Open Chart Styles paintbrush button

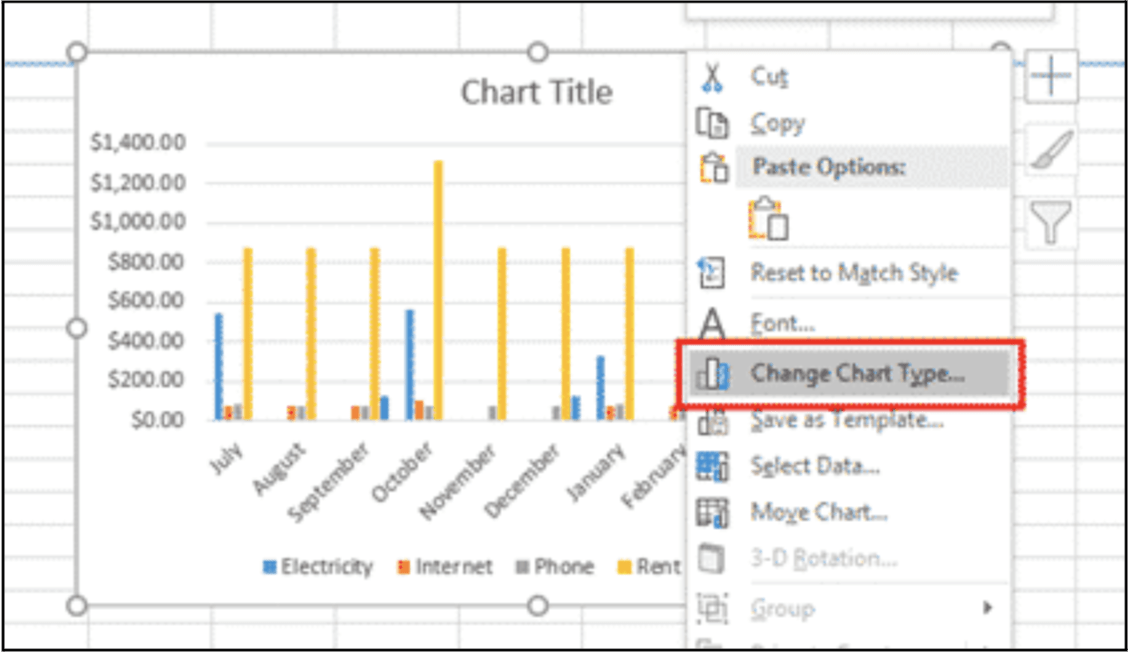point(1050,150)
